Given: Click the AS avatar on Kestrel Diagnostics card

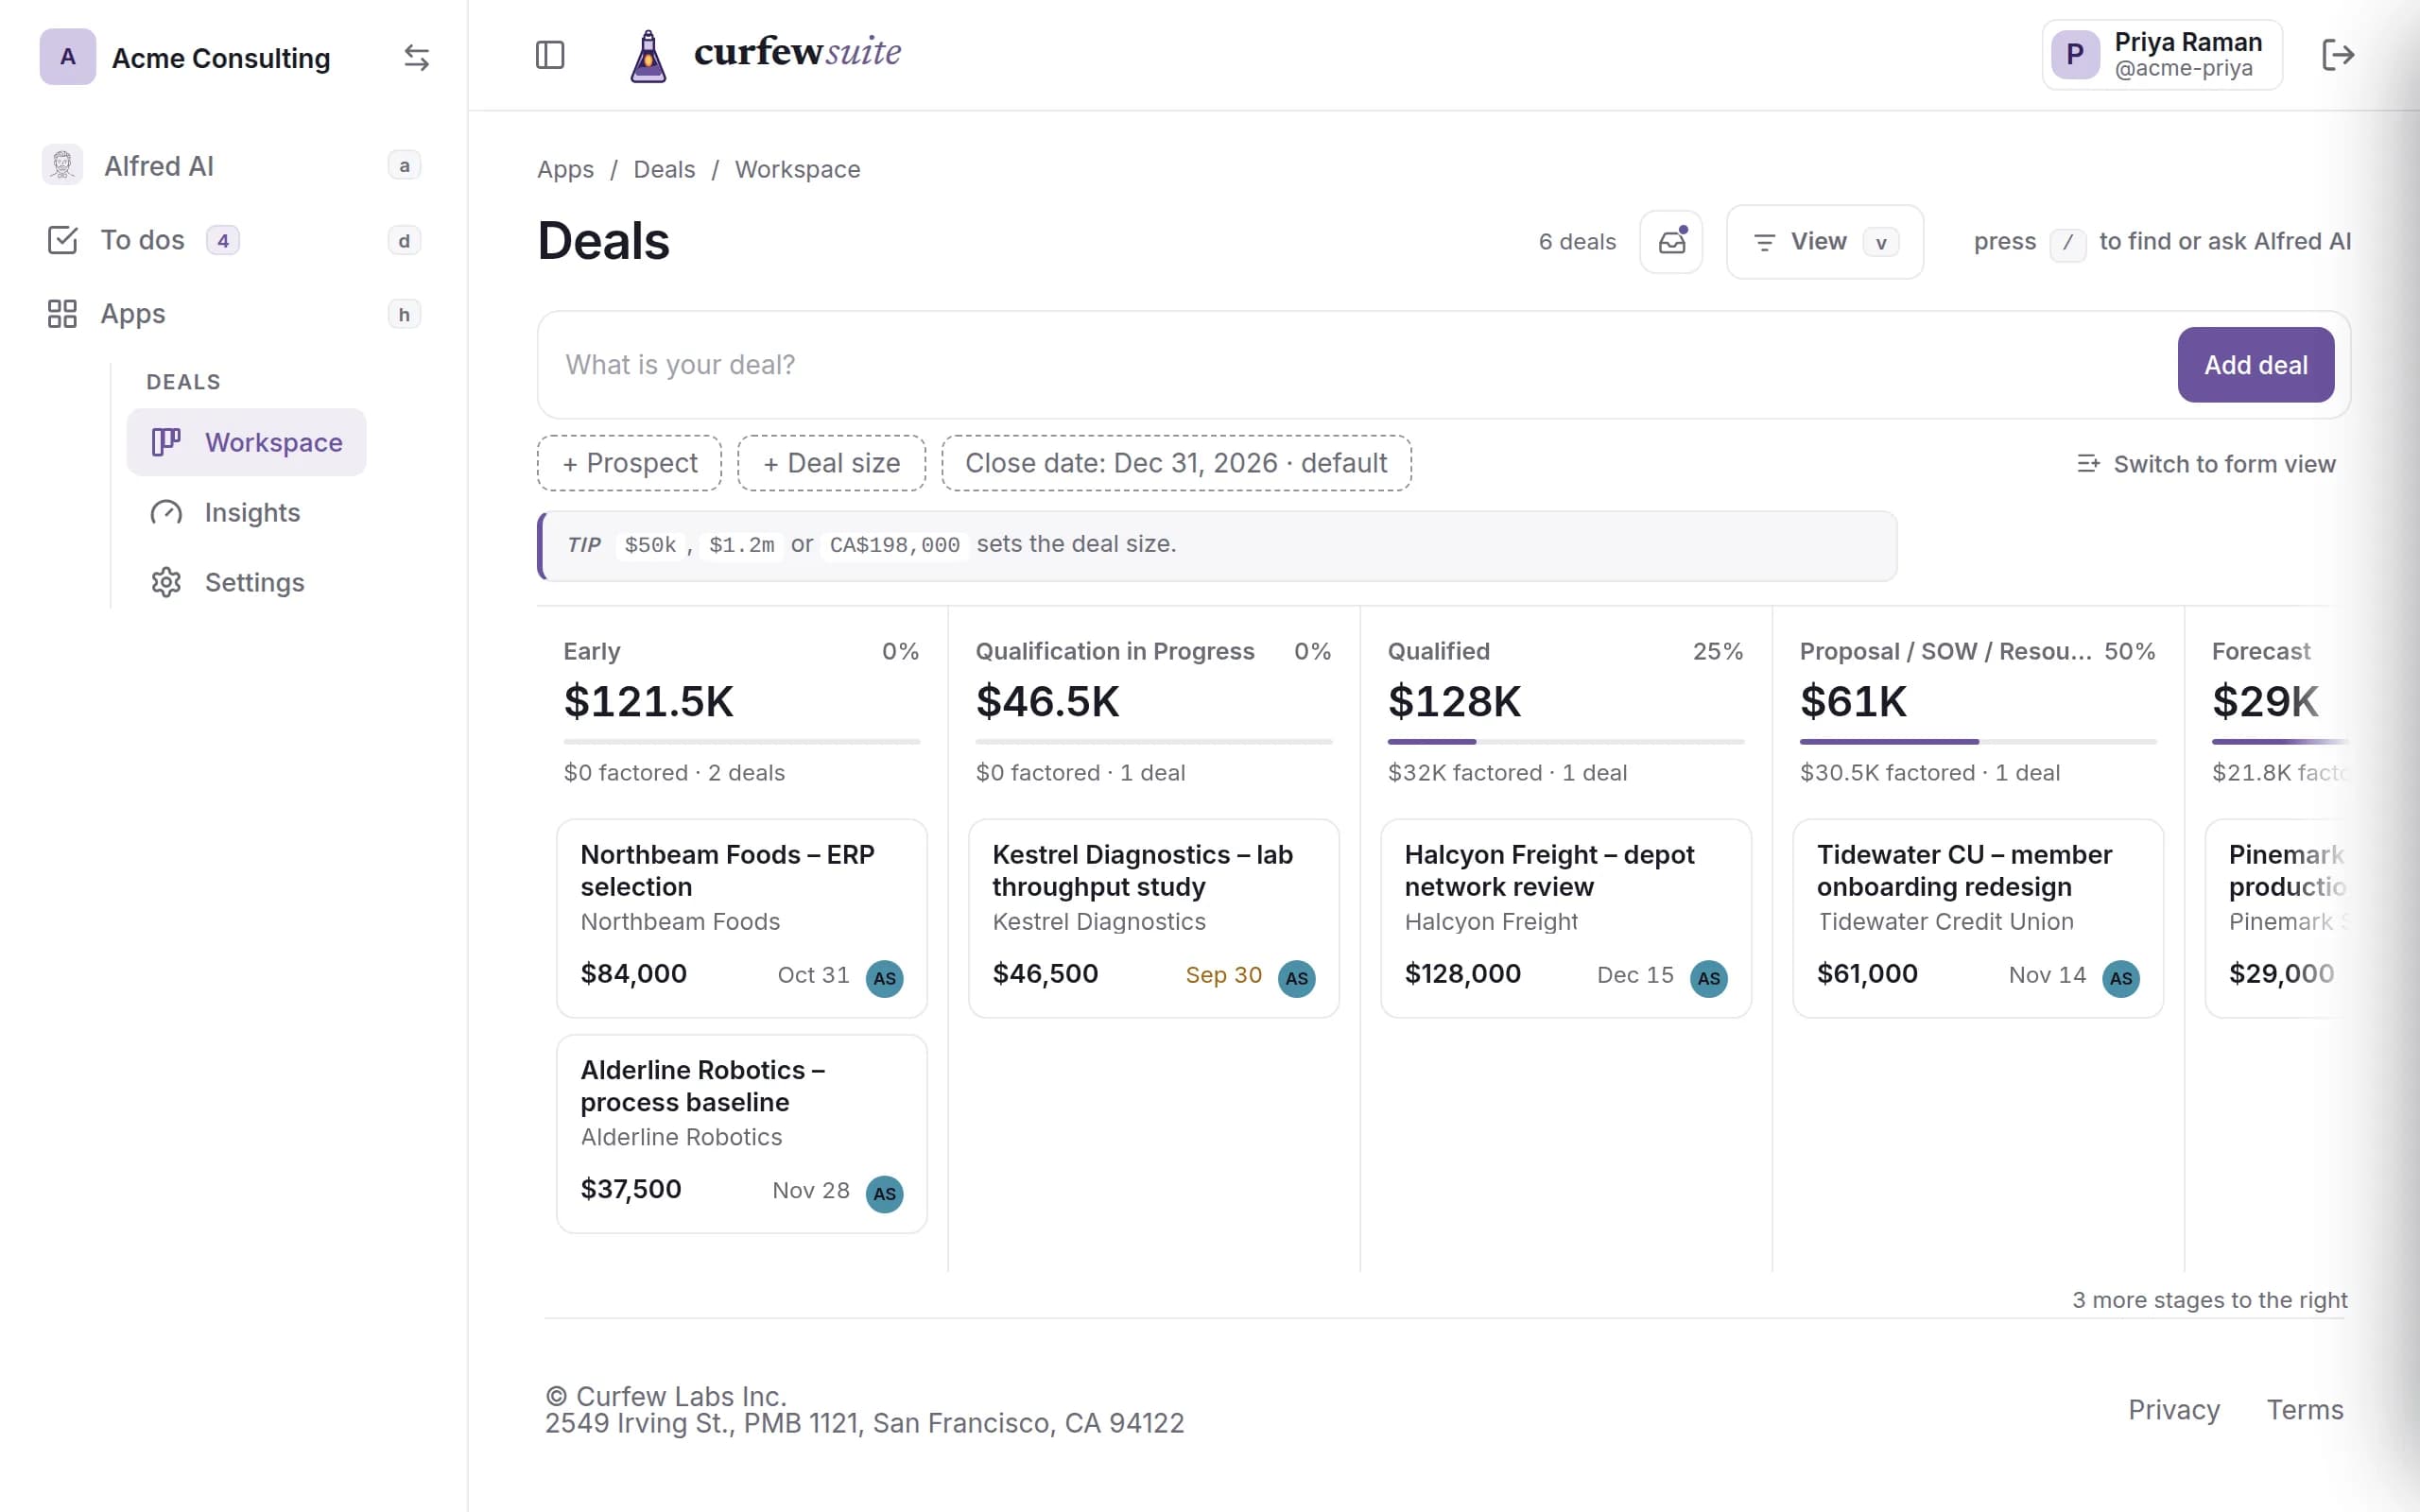Looking at the screenshot, I should (x=1296, y=978).
